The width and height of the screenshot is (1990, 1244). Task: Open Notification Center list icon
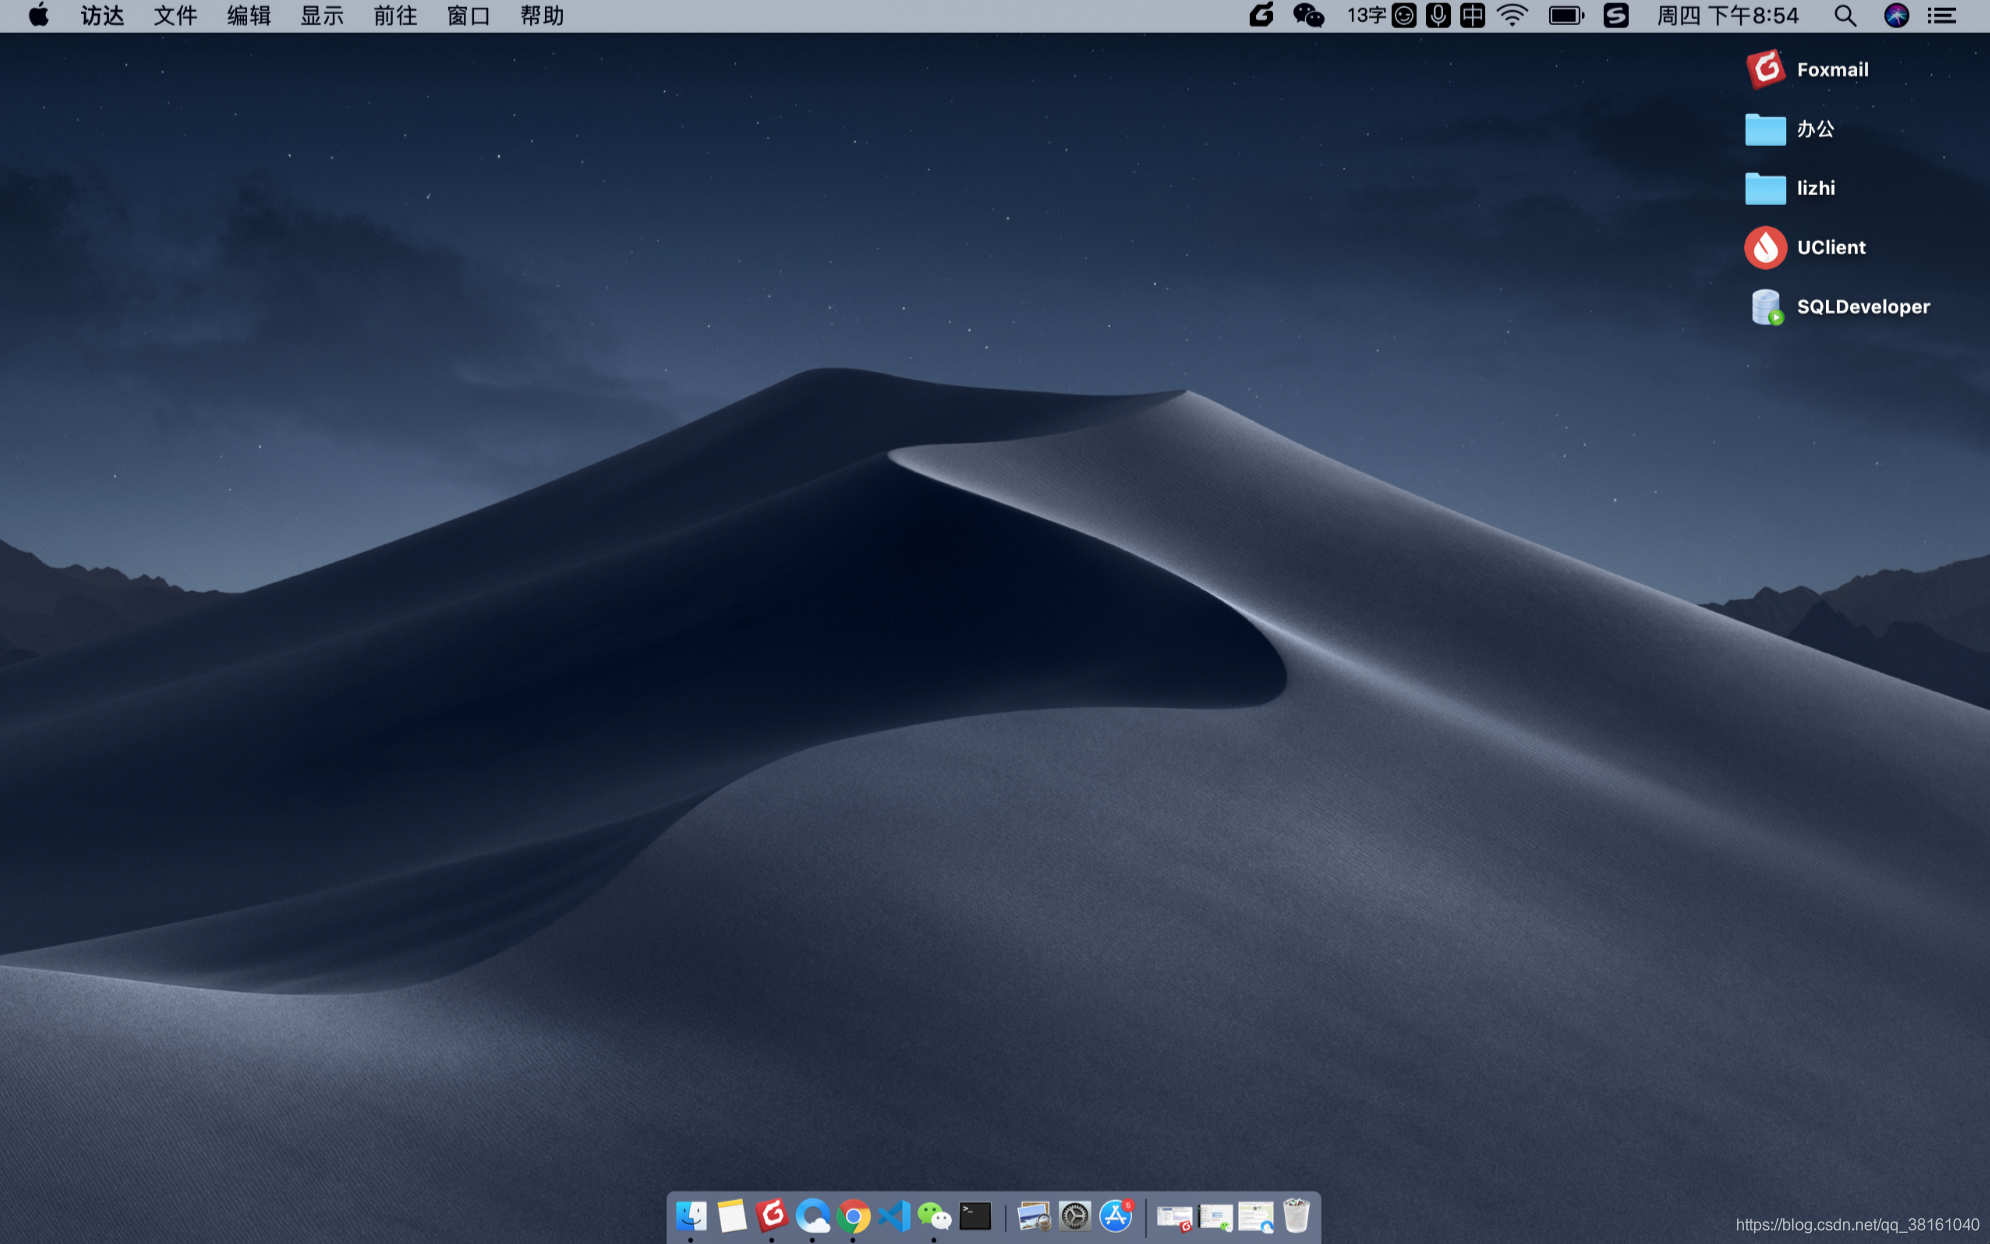[x=1942, y=15]
